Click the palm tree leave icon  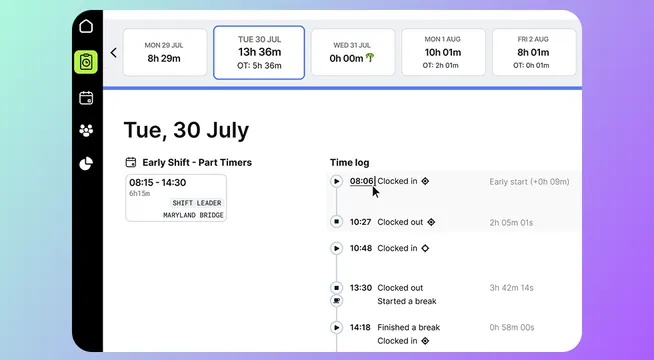click(370, 58)
